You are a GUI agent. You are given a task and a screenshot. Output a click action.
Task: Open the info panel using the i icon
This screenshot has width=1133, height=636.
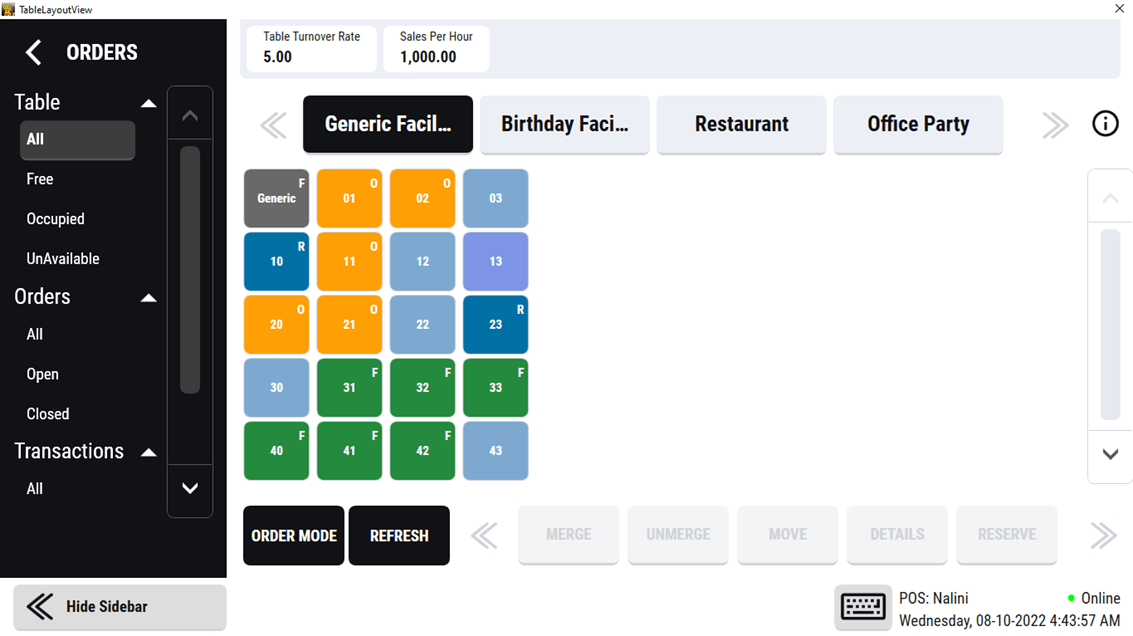click(1104, 123)
